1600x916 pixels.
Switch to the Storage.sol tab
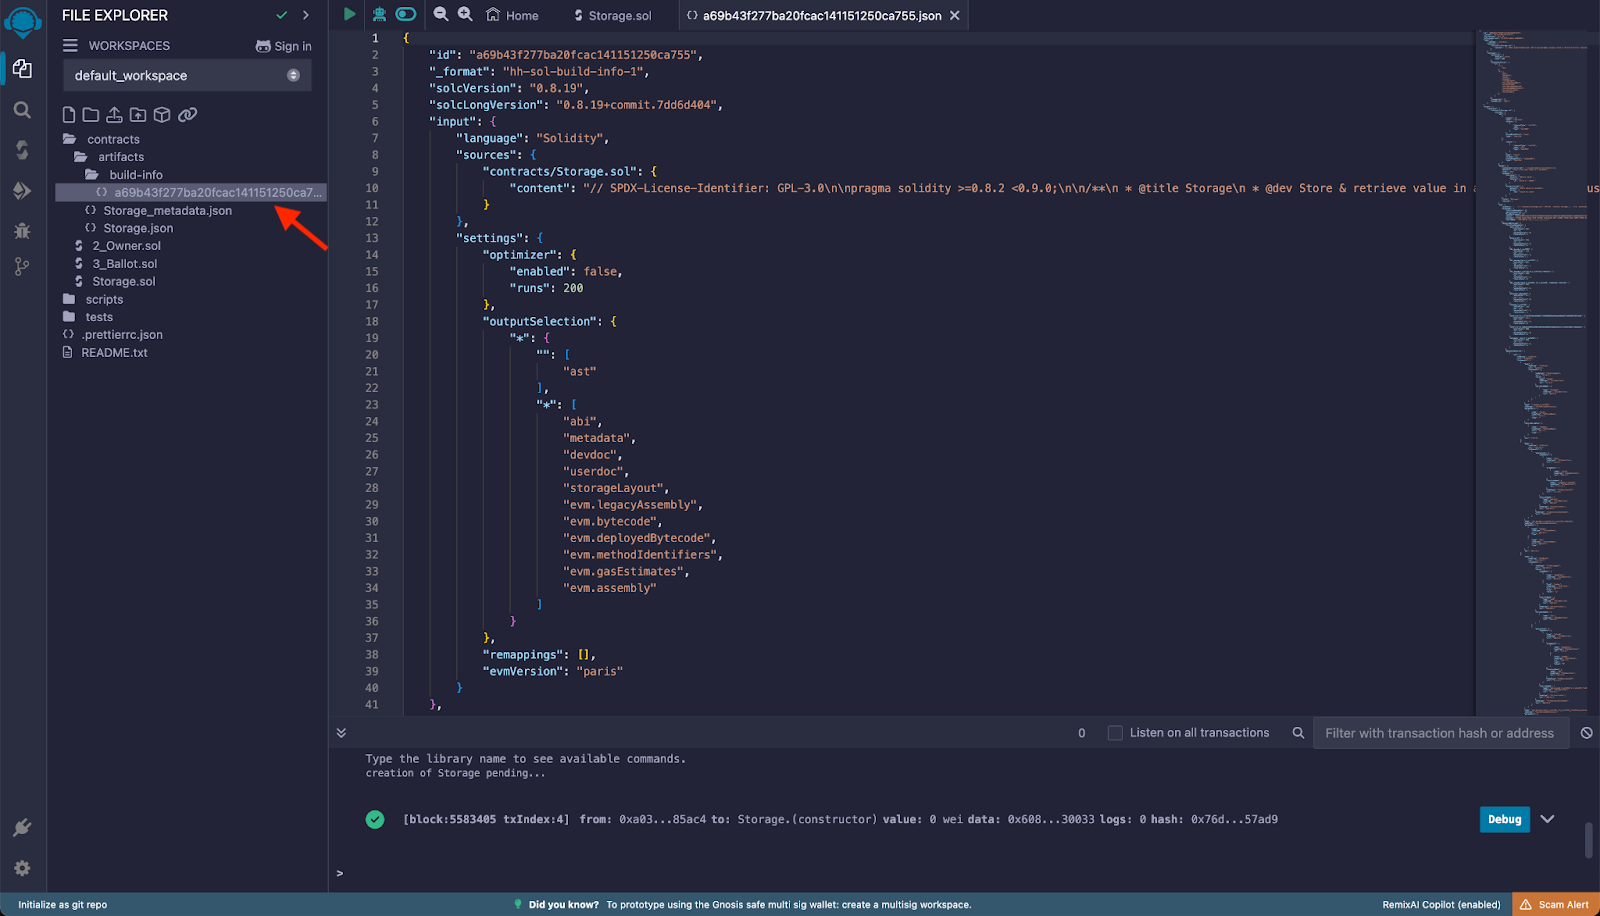(613, 16)
